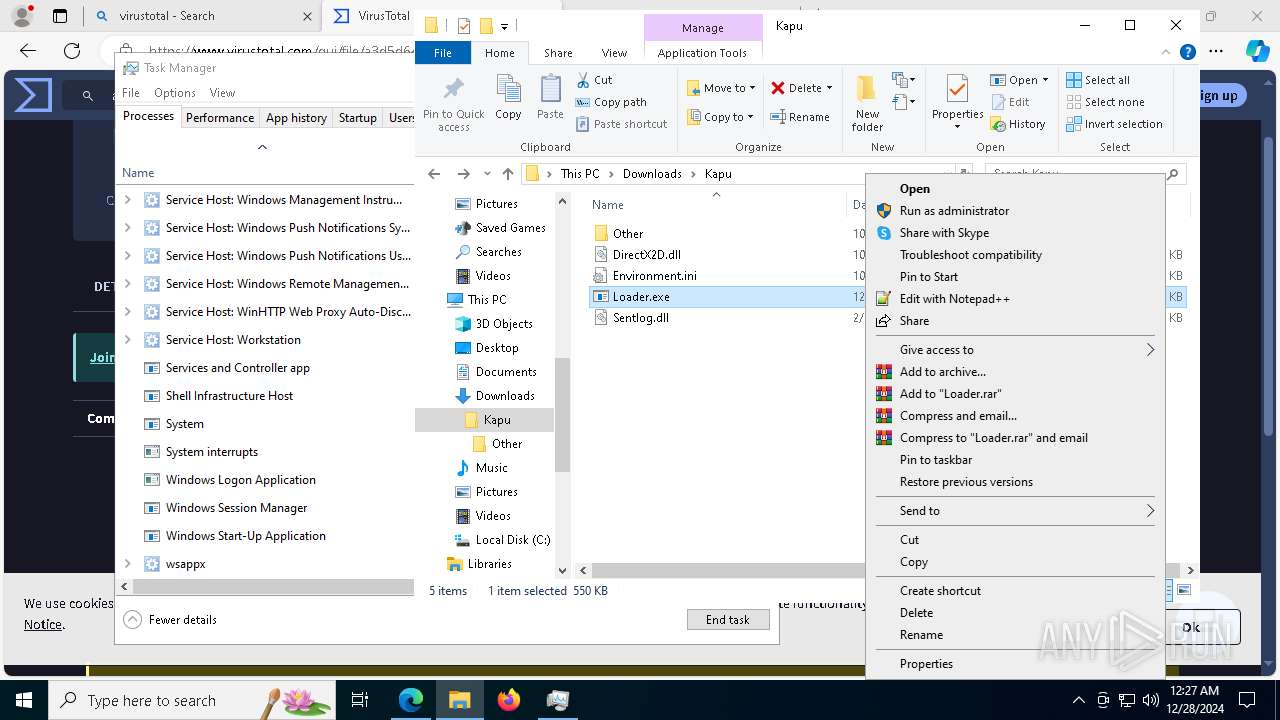Open Options menu in Task Manager
This screenshot has width=1280, height=720.
click(x=175, y=93)
